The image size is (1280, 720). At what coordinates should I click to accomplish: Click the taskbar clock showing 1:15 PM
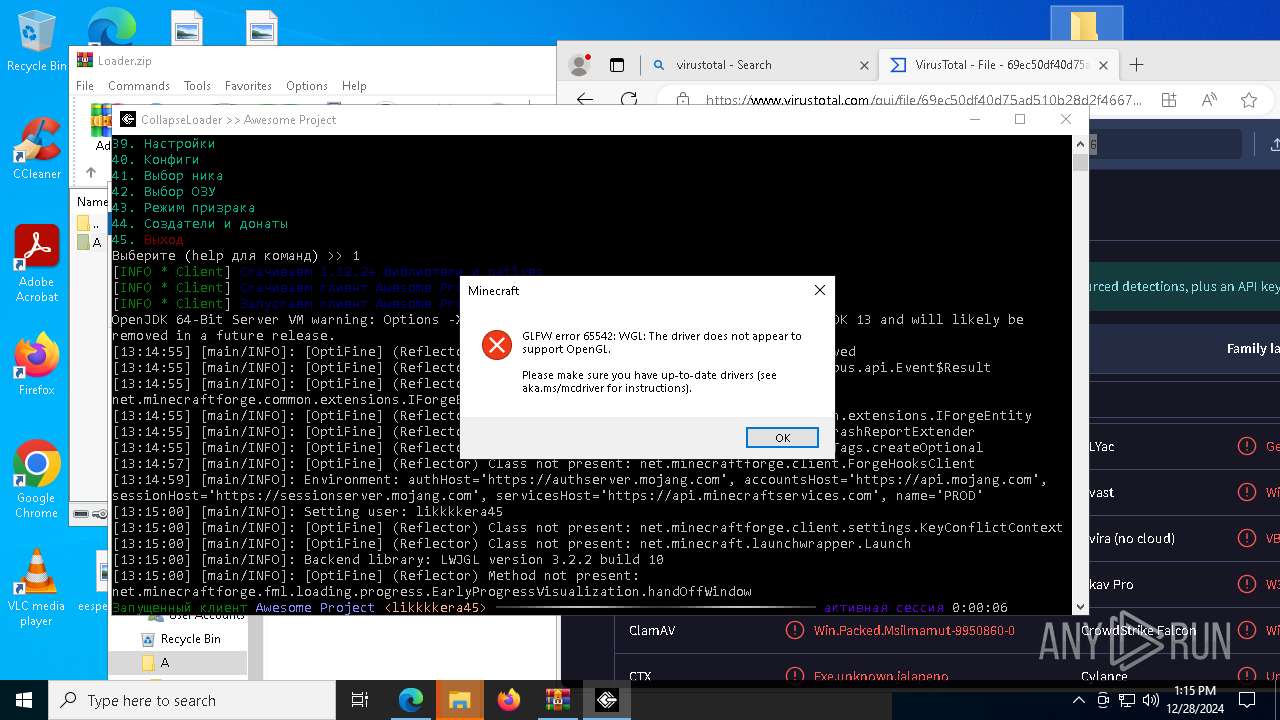pos(1194,700)
